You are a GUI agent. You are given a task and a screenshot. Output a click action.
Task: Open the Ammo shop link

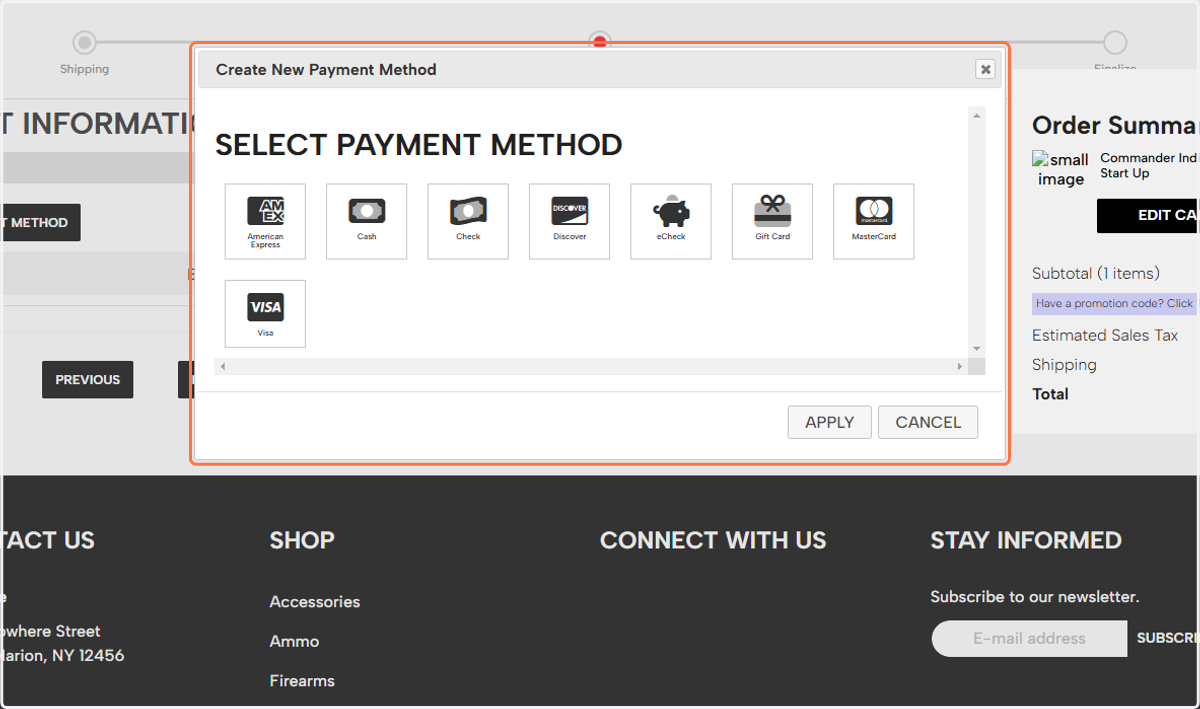[x=294, y=641]
